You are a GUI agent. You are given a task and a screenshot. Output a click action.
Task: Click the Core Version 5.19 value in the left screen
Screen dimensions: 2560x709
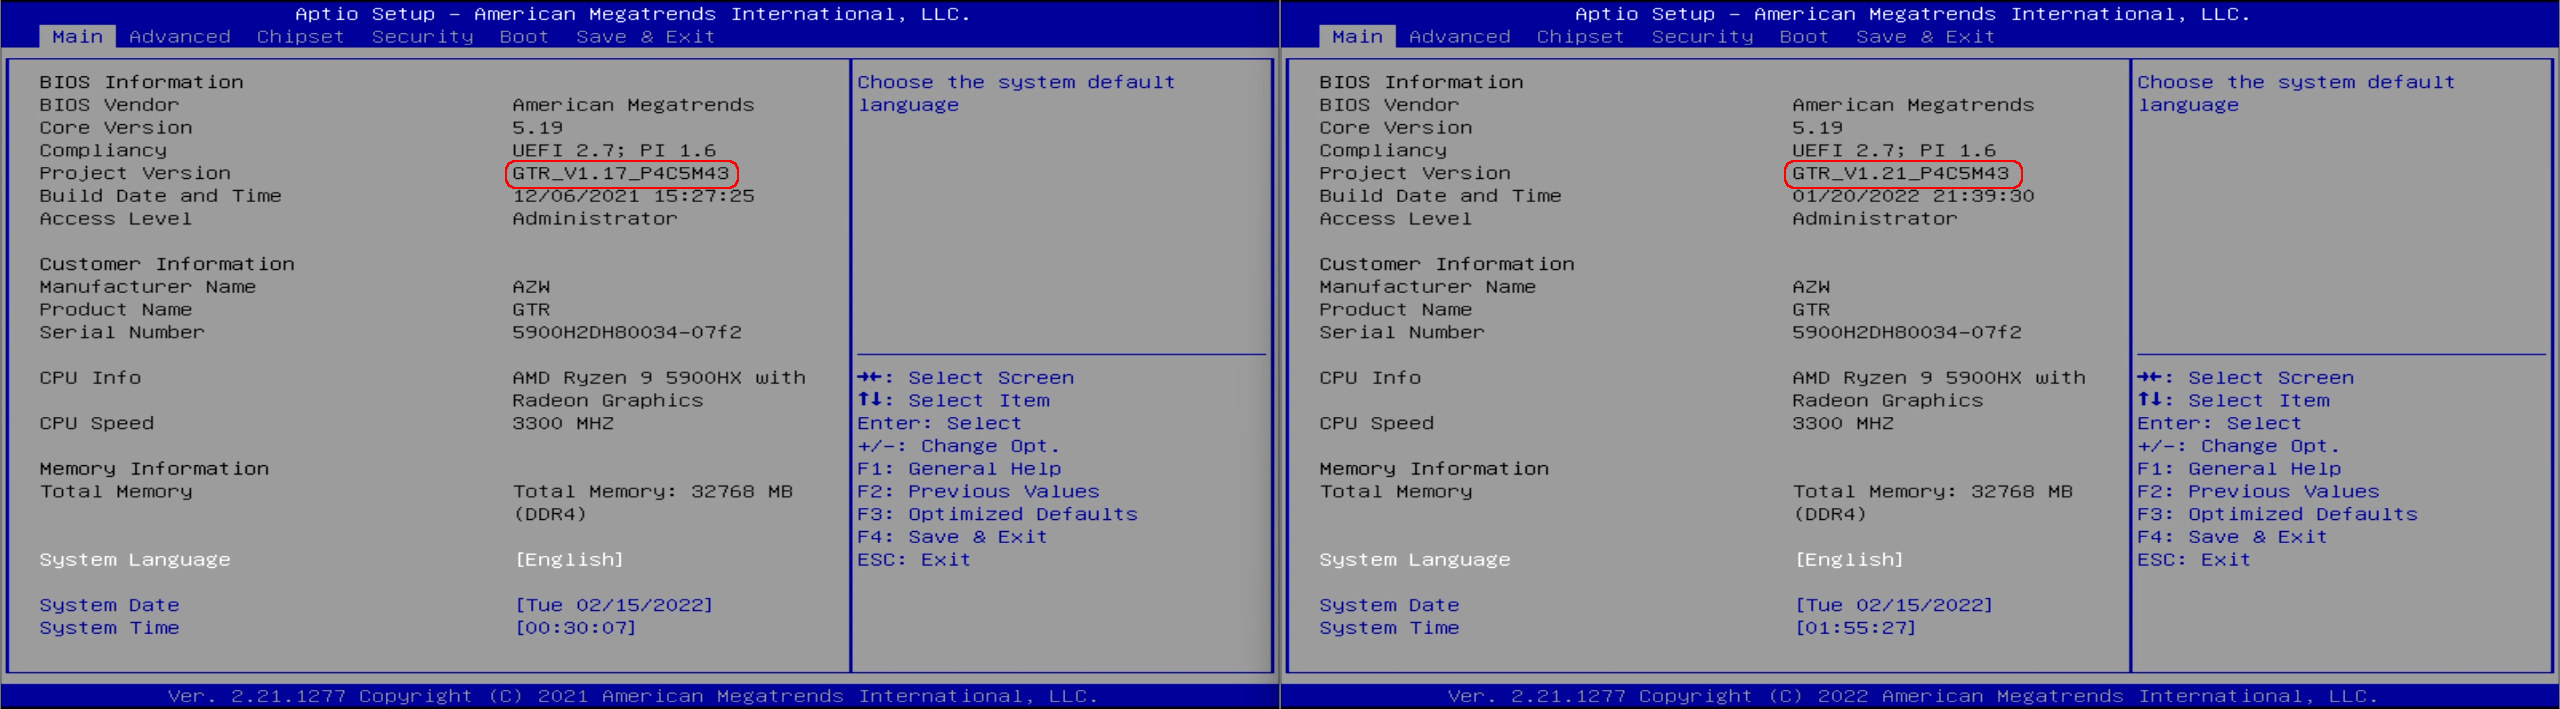pos(538,129)
